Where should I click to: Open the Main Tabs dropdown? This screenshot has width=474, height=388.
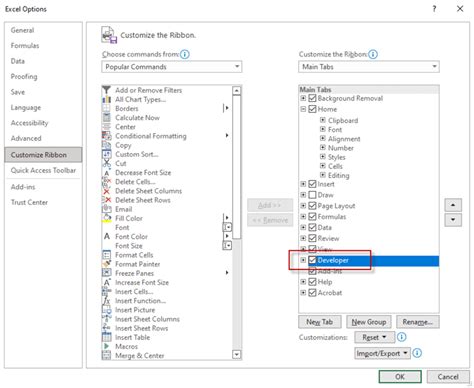pyautogui.click(x=369, y=67)
